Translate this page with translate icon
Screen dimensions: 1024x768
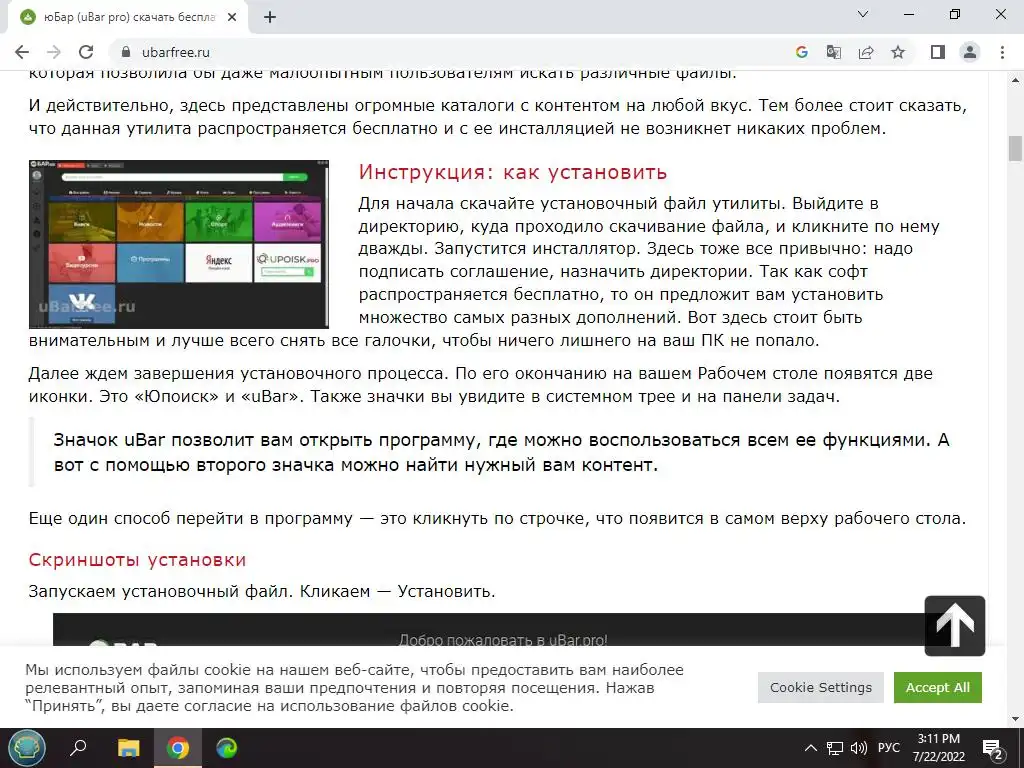click(834, 52)
